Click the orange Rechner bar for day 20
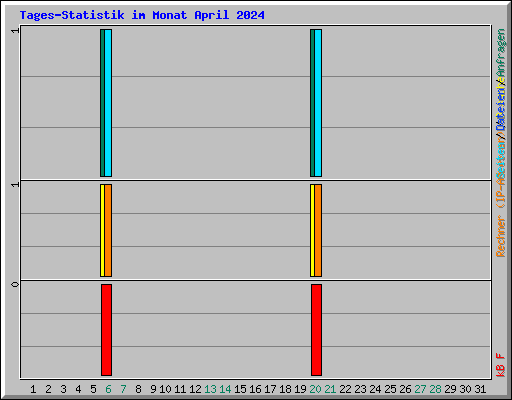Image resolution: width=512 pixels, height=400 pixels. 318,230
